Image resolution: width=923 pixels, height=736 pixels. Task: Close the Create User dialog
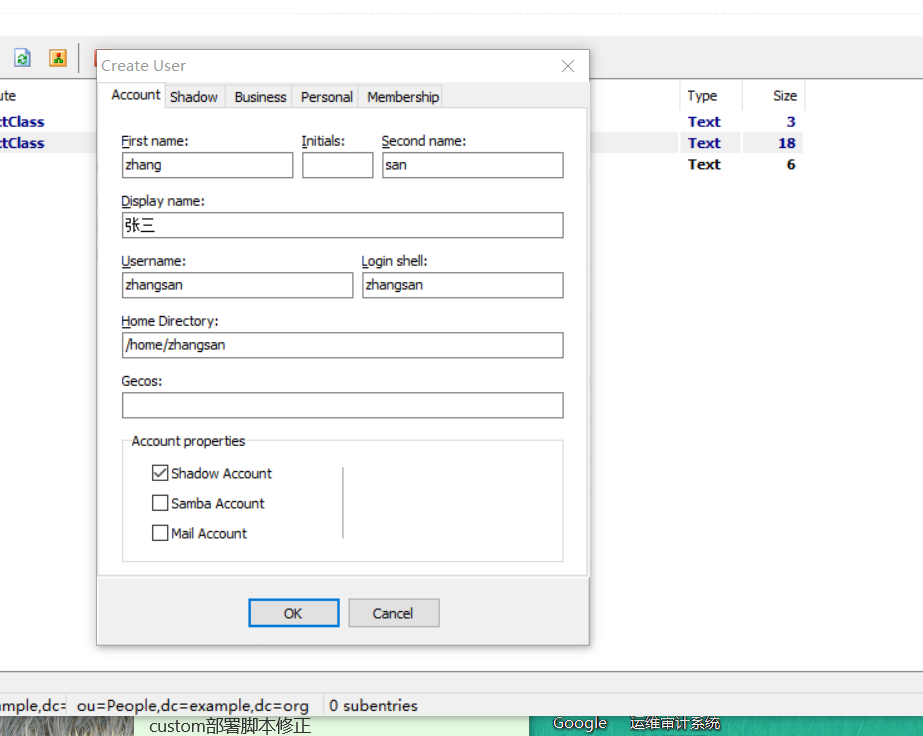coord(568,66)
